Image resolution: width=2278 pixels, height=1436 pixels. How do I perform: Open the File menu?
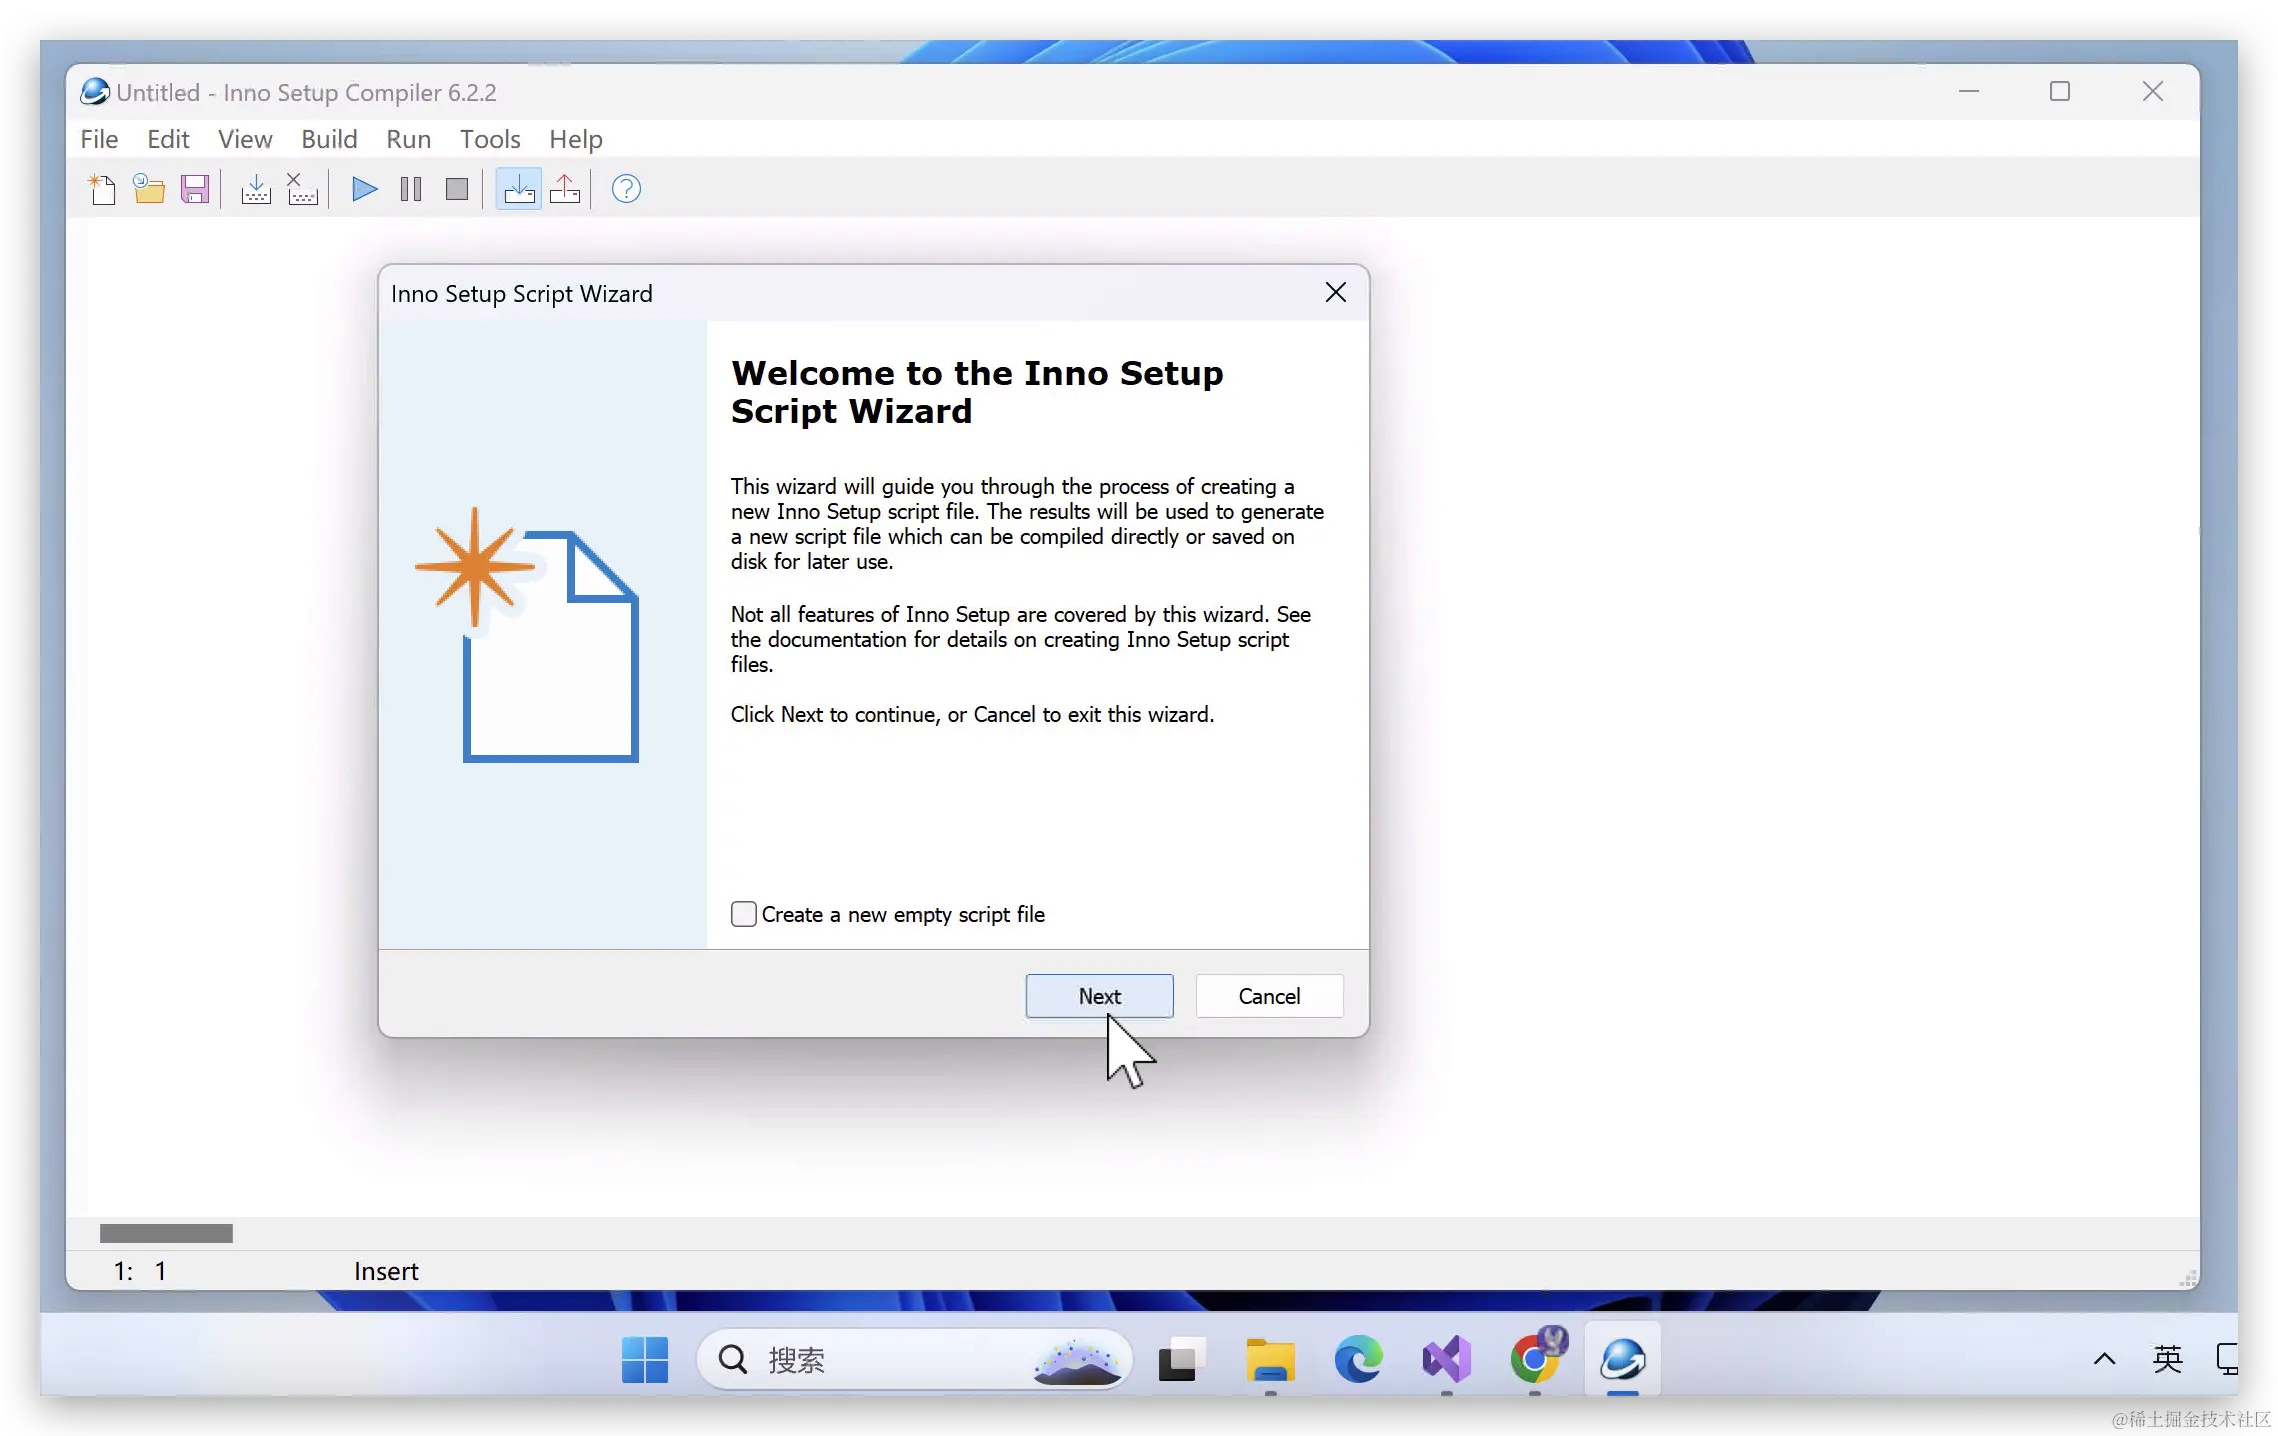click(99, 139)
